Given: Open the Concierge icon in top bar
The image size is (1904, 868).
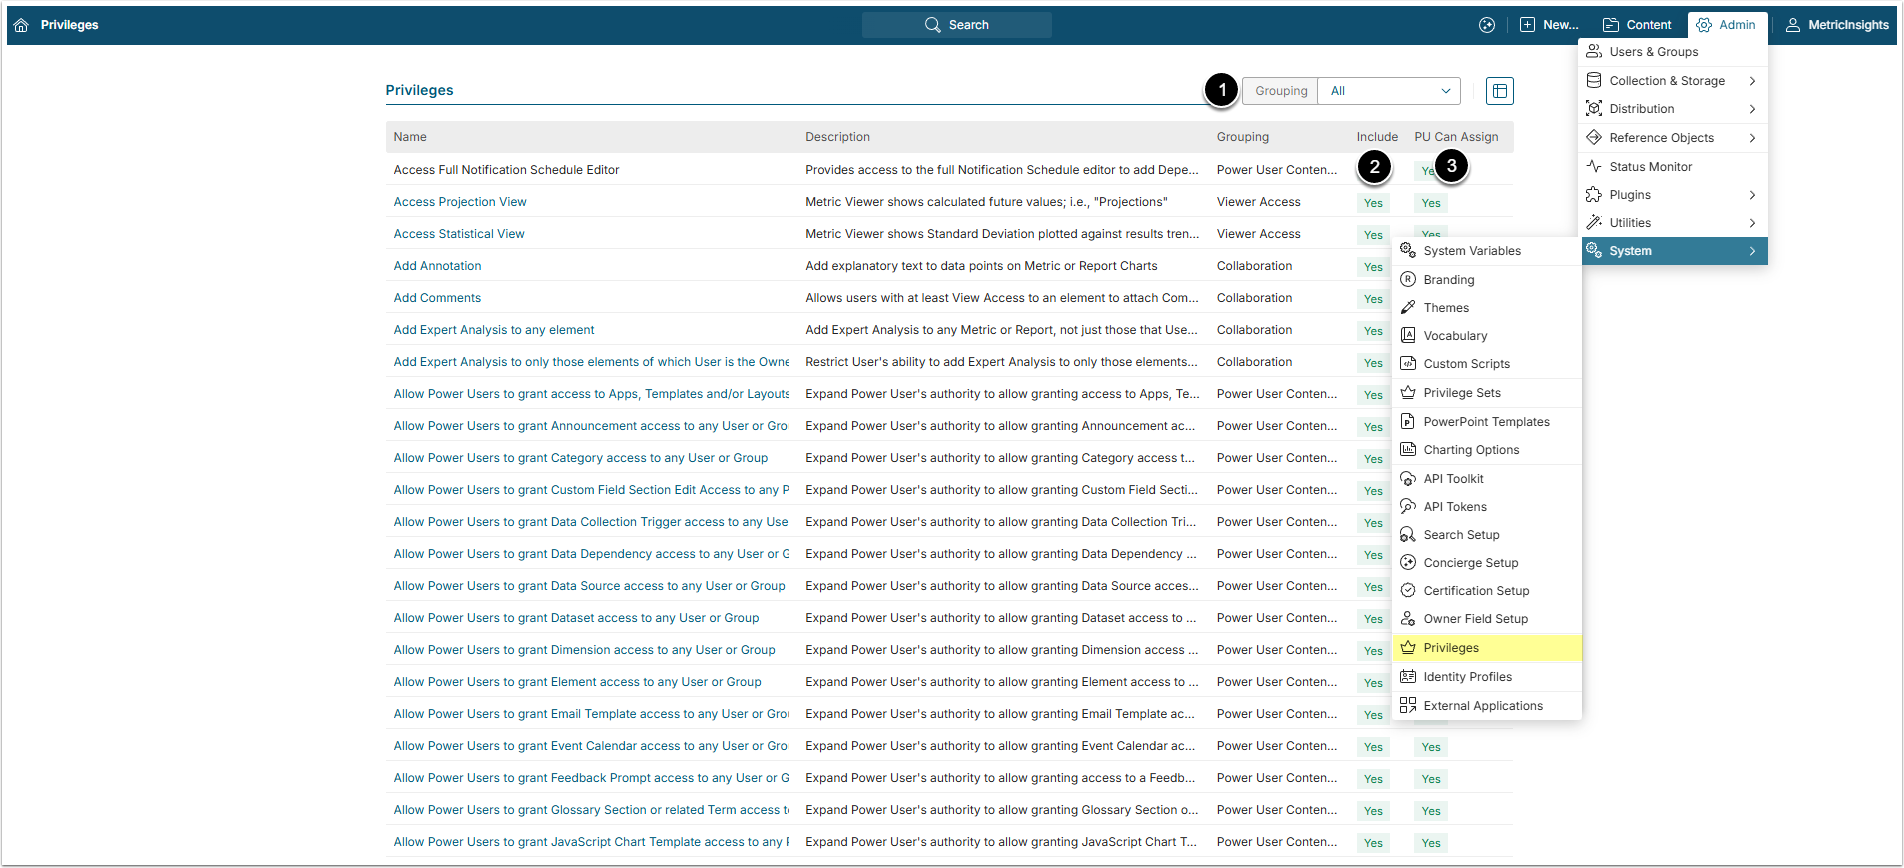Looking at the screenshot, I should click(x=1487, y=25).
